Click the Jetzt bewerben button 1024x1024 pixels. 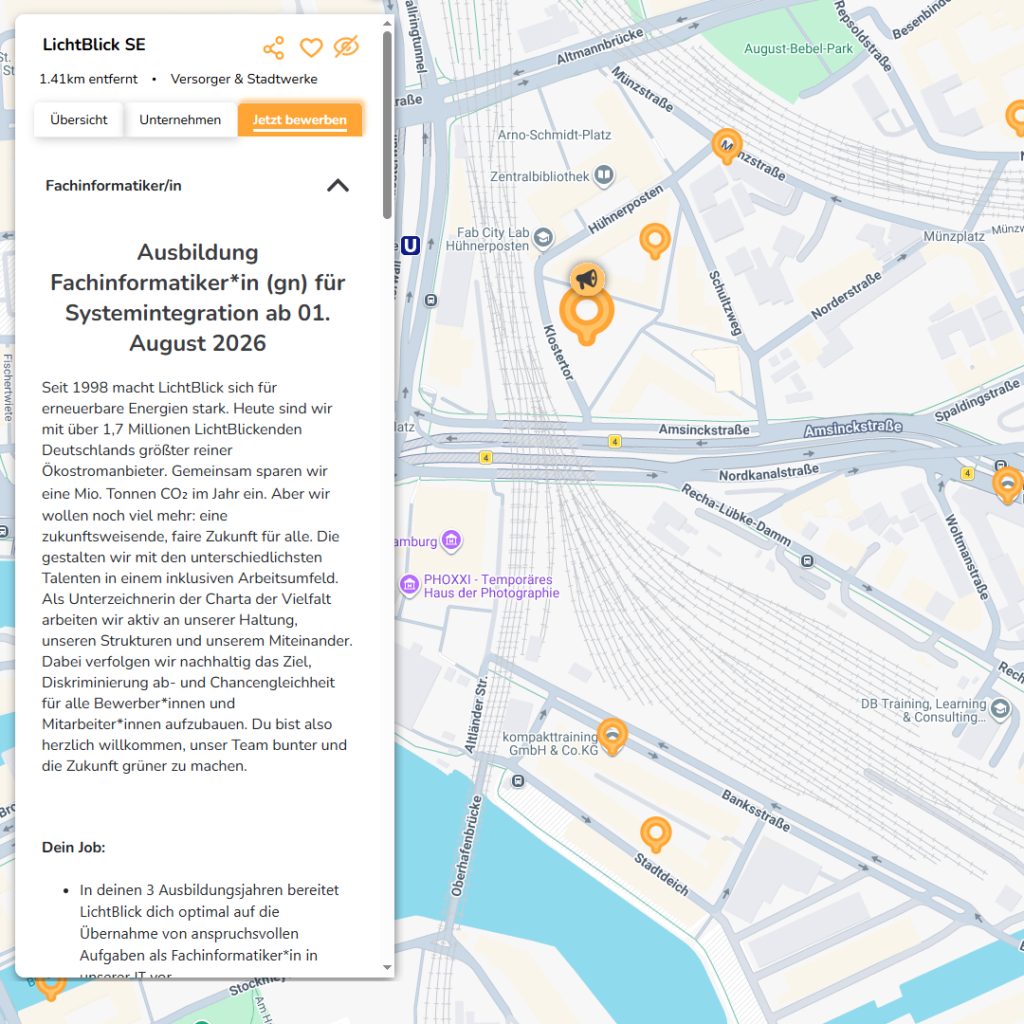[300, 120]
